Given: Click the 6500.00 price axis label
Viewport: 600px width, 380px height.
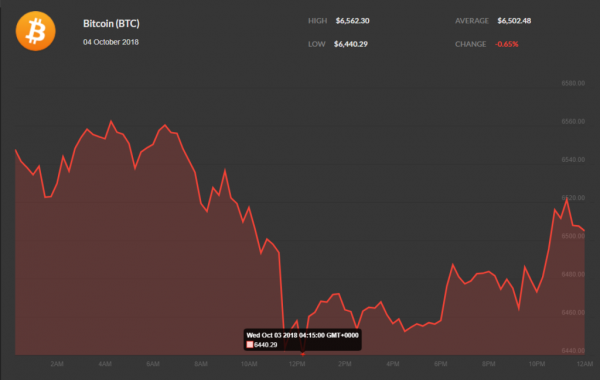Looking at the screenshot, I should click(573, 236).
